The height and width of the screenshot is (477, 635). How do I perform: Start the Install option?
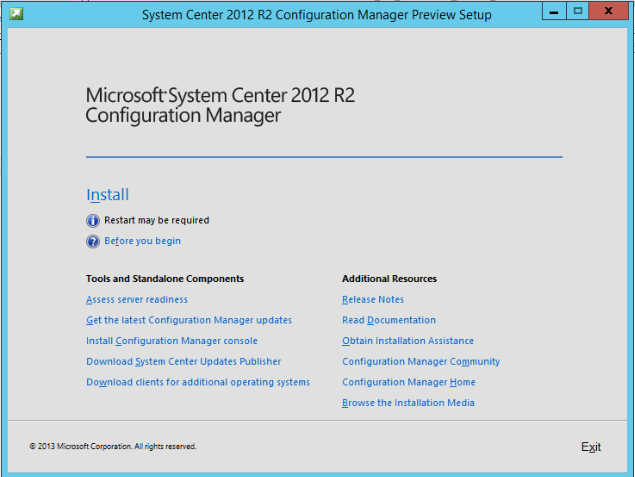[x=107, y=195]
